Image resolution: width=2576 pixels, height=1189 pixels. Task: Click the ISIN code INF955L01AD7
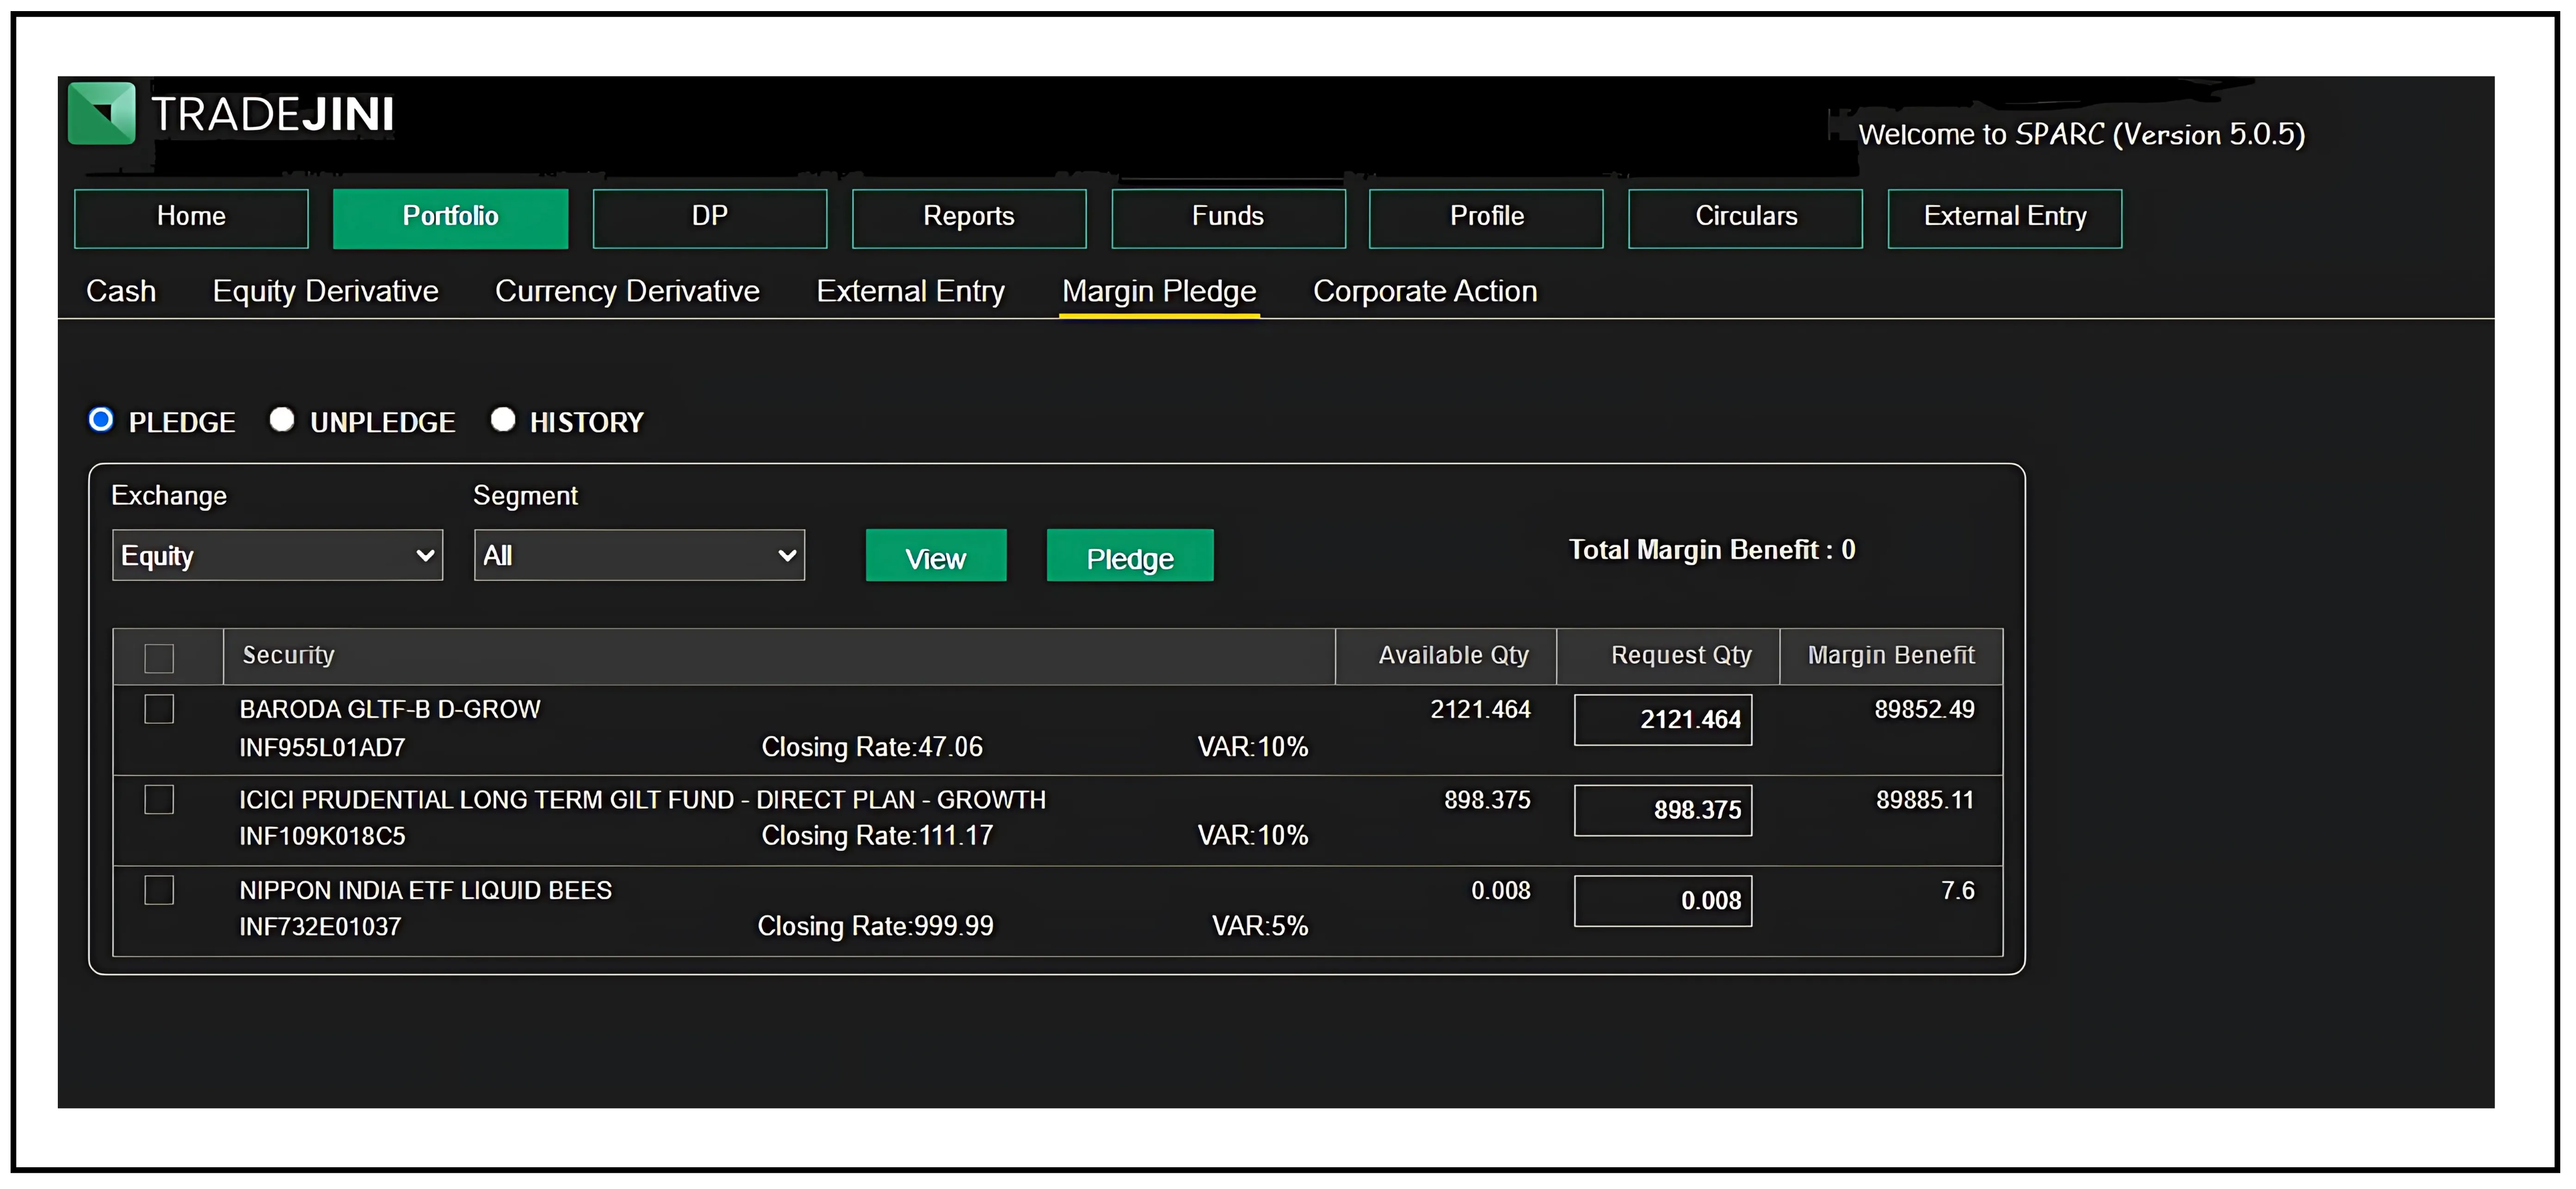322,747
